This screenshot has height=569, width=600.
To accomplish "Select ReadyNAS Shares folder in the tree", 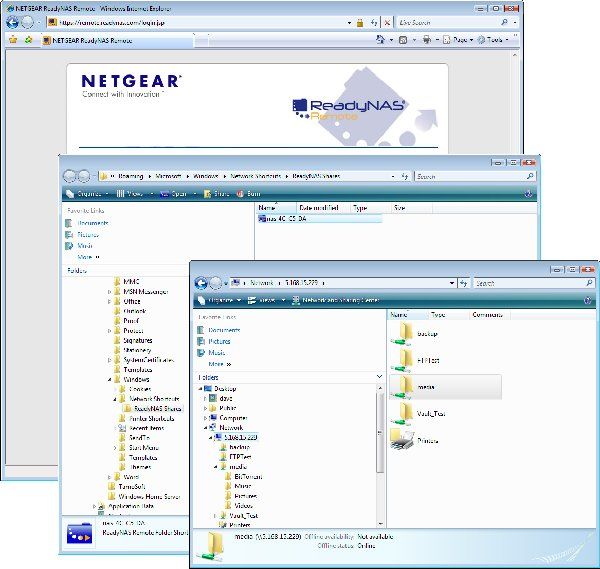I will [157, 409].
